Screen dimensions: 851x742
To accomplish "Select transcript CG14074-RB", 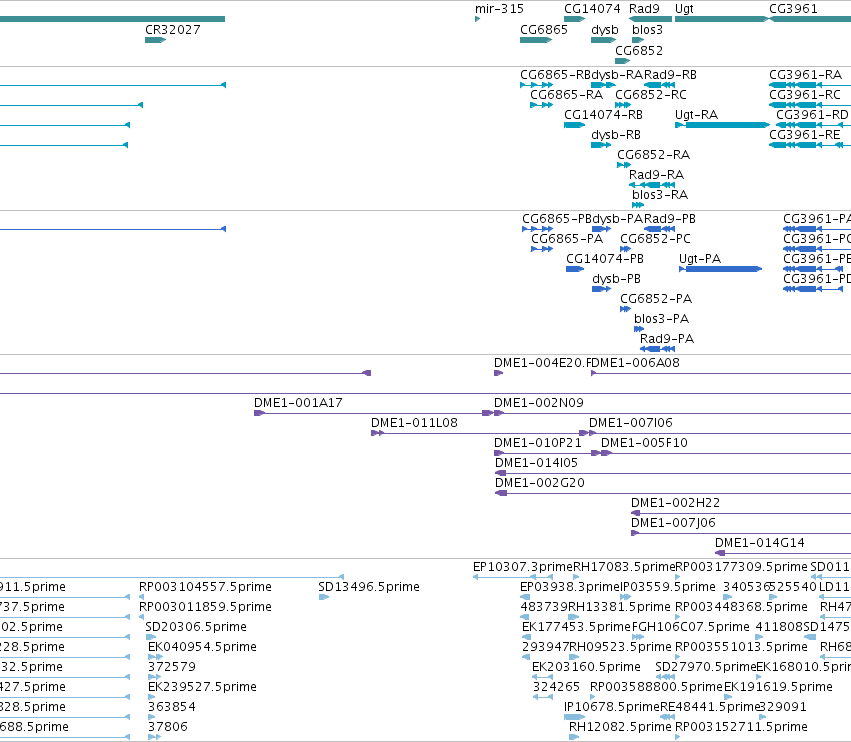I will pyautogui.click(x=575, y=125).
